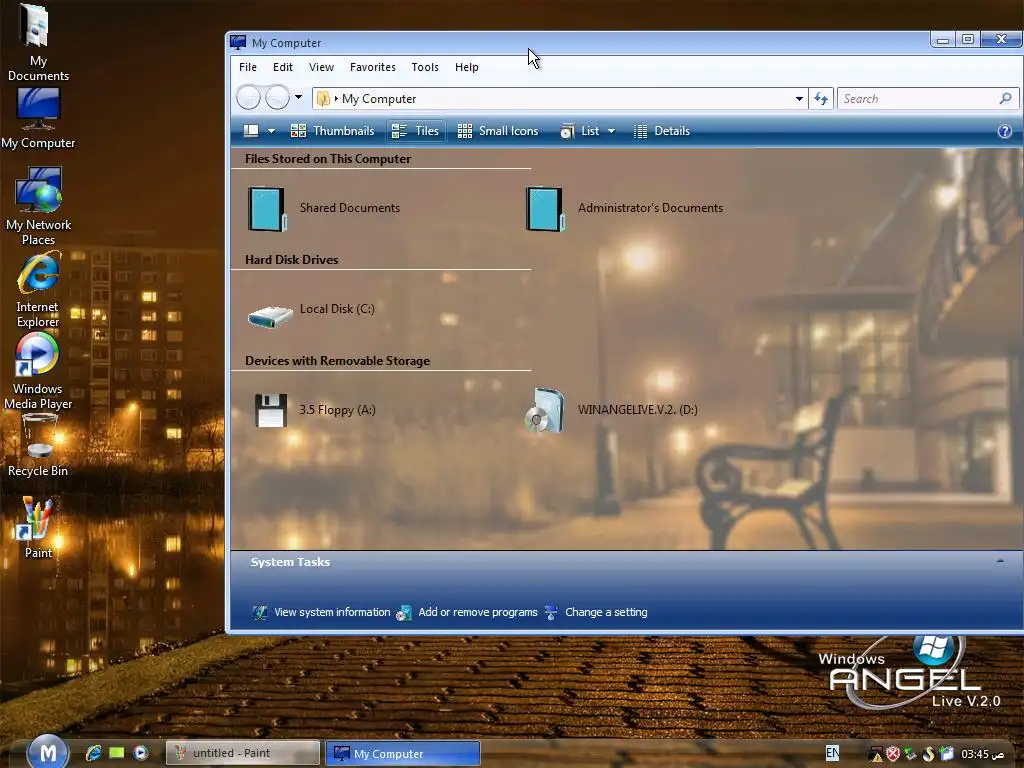
Task: Click My Computer taskbar button
Action: click(403, 753)
